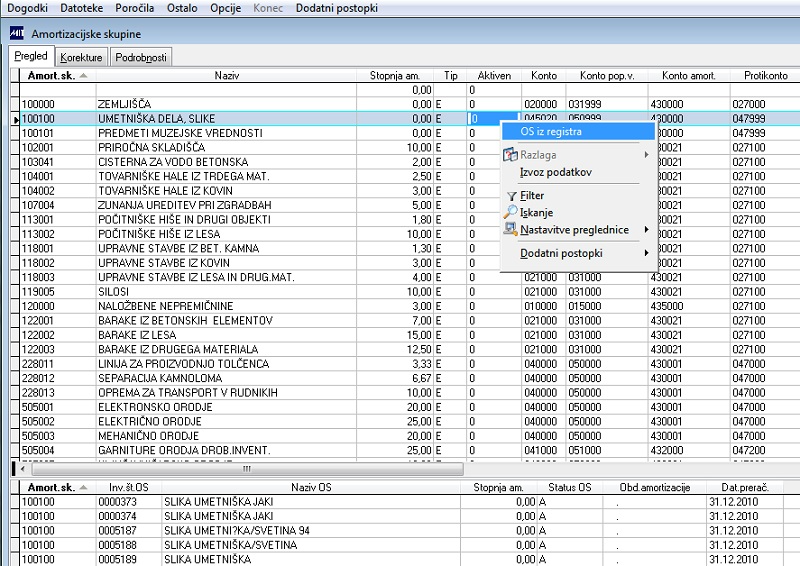Click the Iskanje magnifier icon
Viewport: 800px width, 566px height.
coord(511,212)
